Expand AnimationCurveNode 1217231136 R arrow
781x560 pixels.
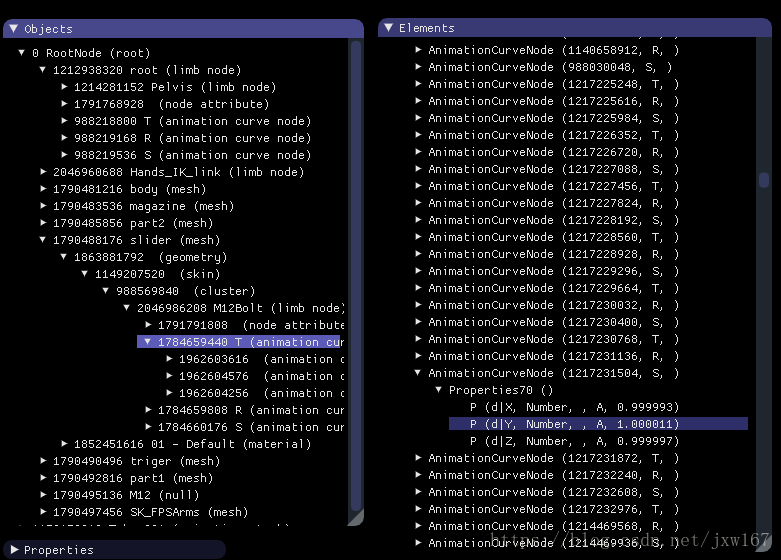point(418,355)
